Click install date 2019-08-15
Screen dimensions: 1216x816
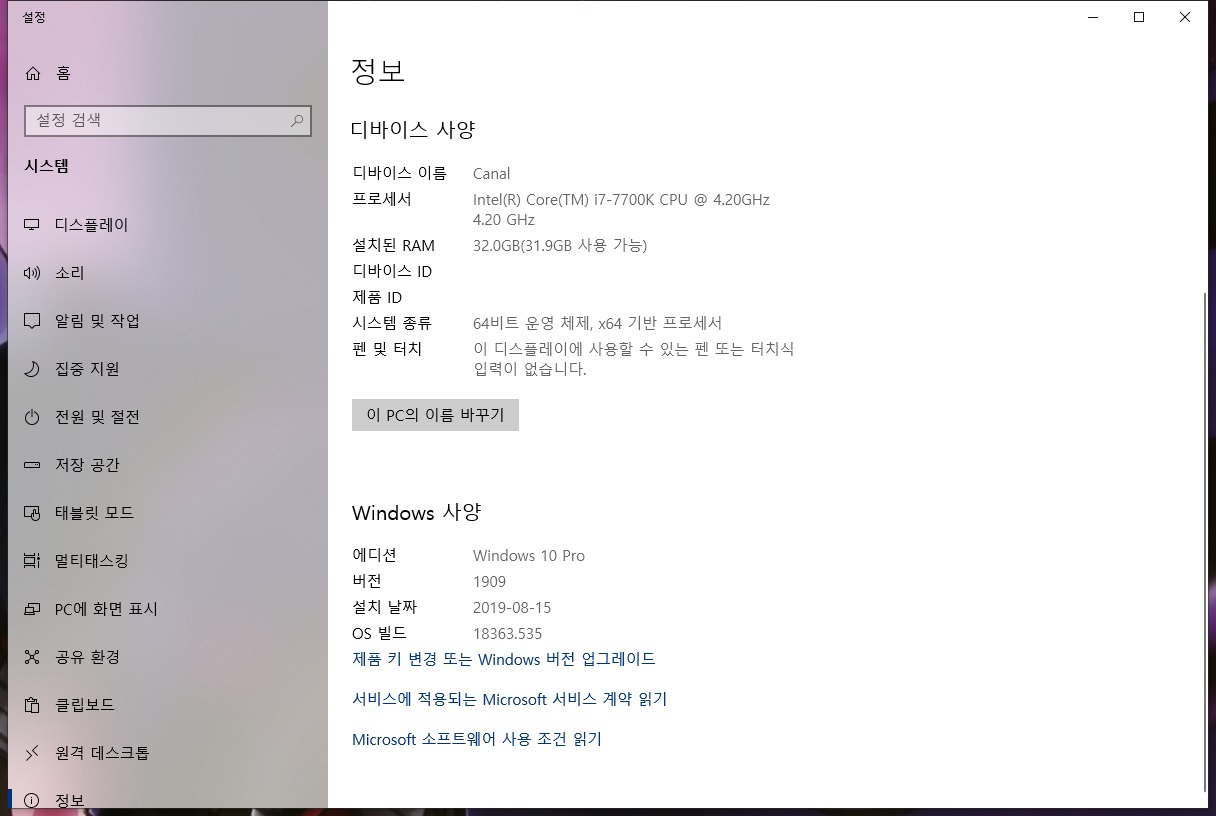tap(512, 608)
